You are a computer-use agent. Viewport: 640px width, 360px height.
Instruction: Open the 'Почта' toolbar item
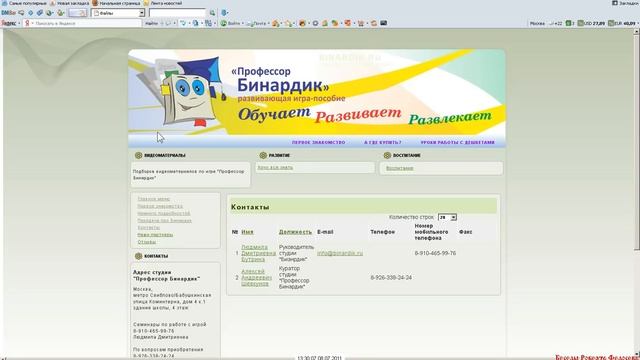(x=256, y=23)
